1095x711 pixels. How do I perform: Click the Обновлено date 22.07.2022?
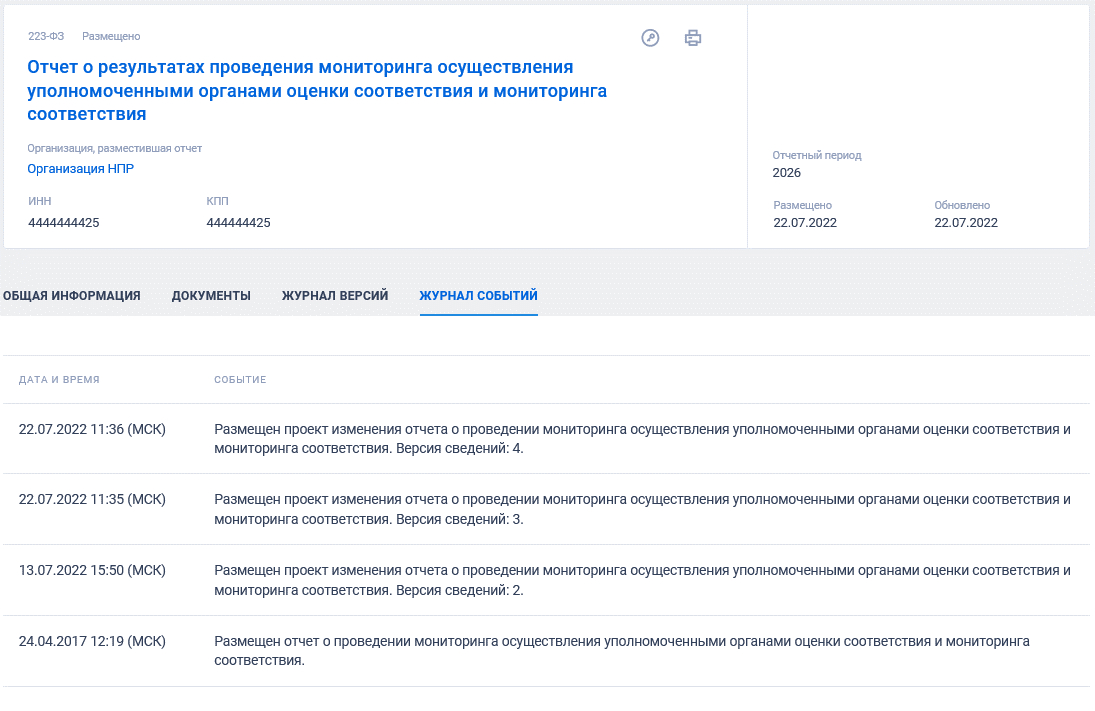pos(966,223)
